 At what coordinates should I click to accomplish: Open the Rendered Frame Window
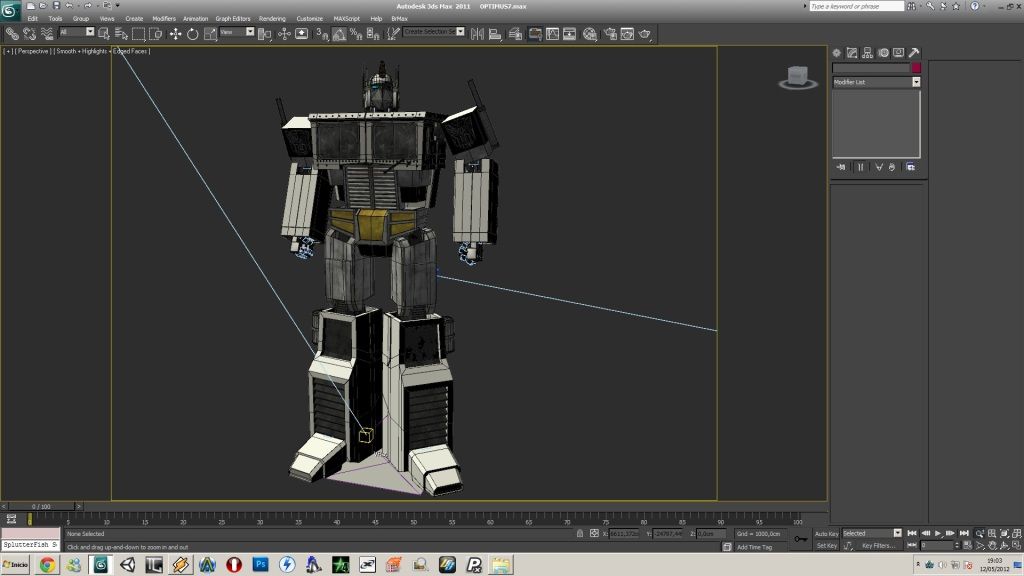point(627,34)
